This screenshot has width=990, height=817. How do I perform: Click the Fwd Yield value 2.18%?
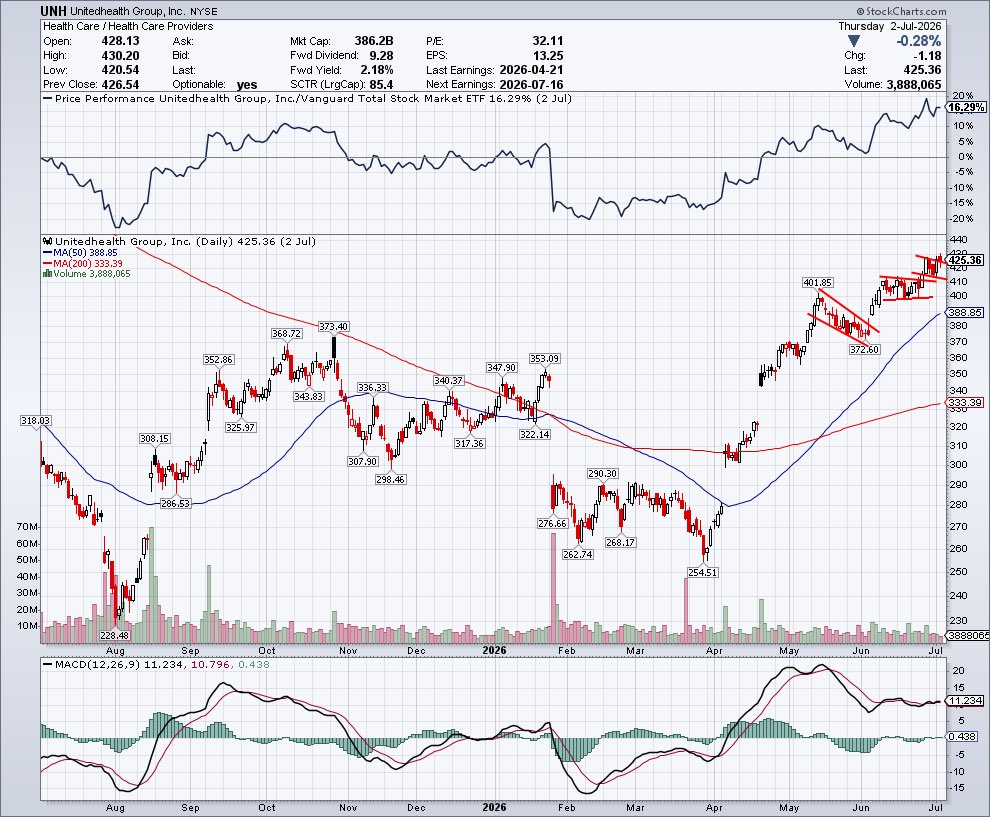click(375, 69)
